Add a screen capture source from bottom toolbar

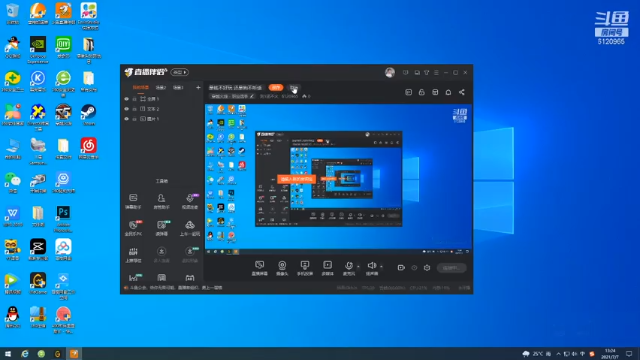(x=259, y=268)
